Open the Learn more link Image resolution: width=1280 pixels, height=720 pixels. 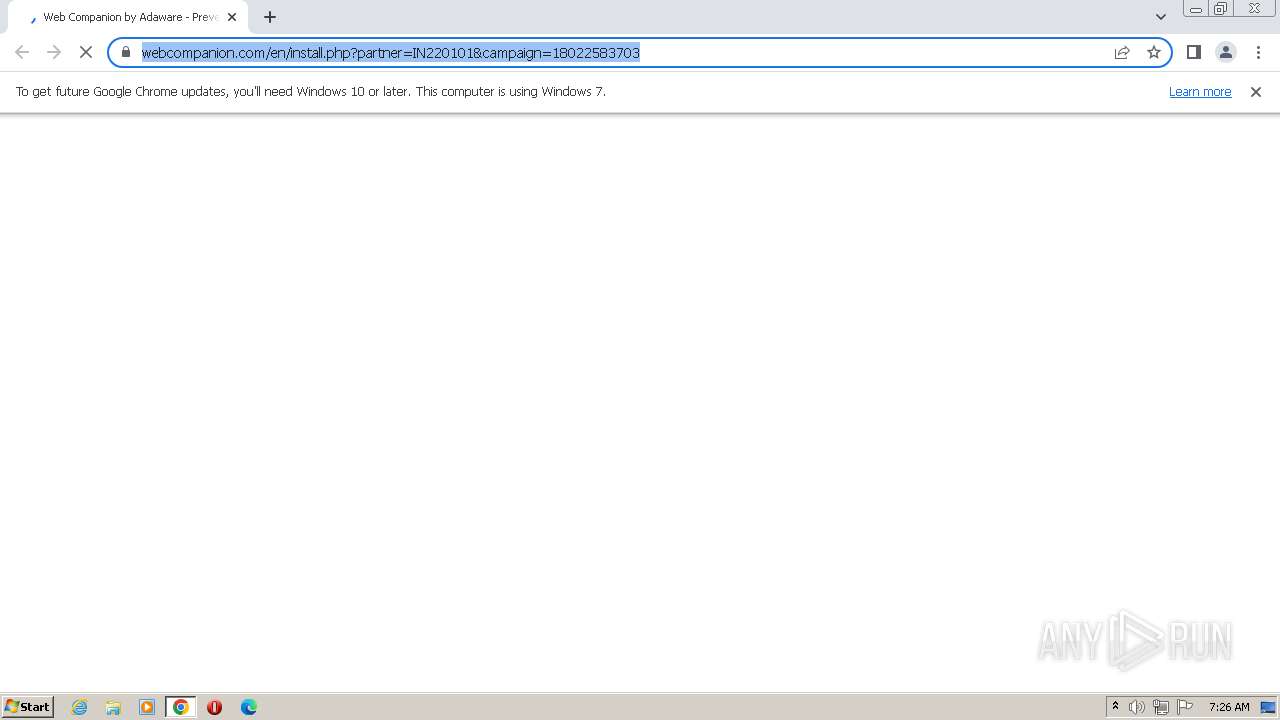coord(1200,91)
